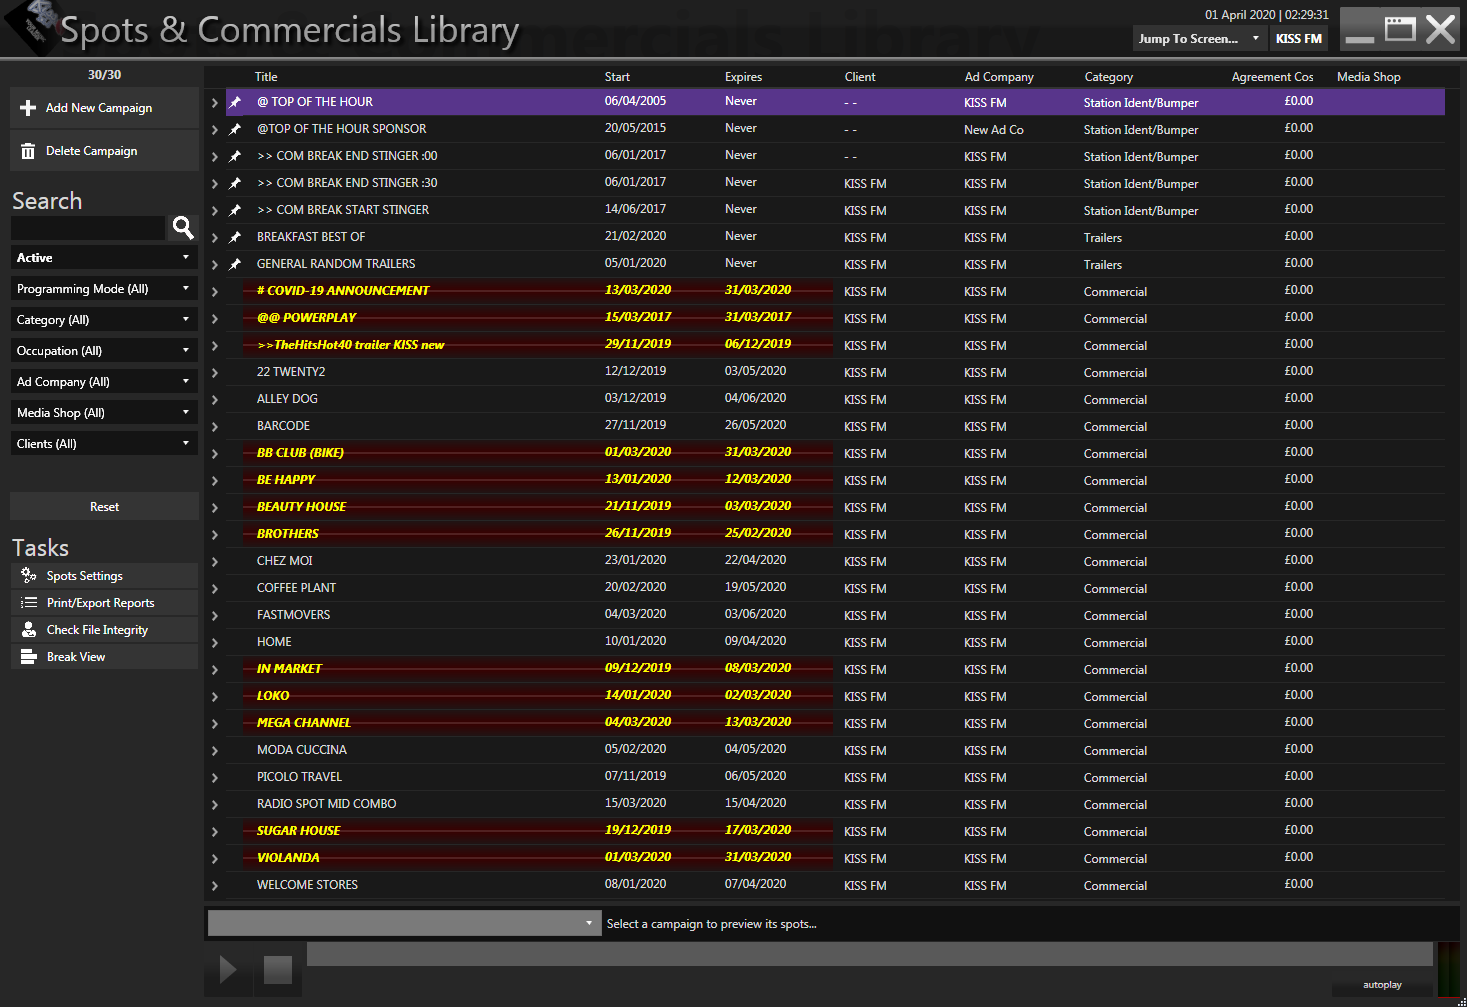Select the COFFEE PLANT campaign
The image size is (1467, 1007).
(835, 588)
